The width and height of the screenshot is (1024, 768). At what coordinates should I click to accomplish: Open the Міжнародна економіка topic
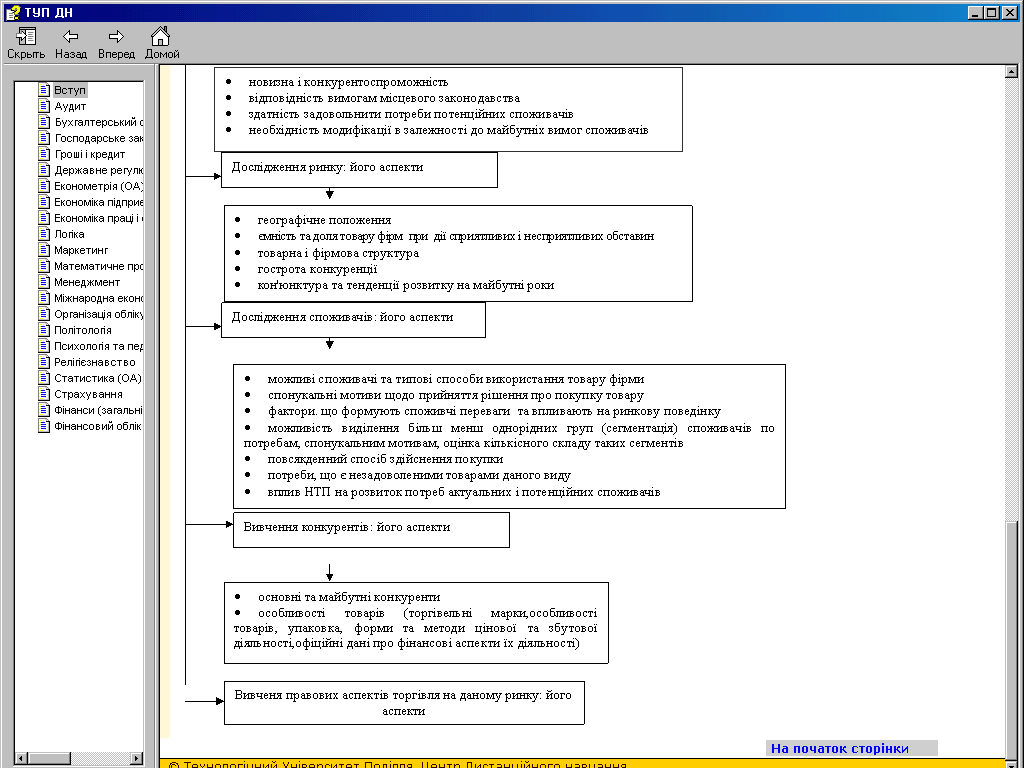(98, 298)
